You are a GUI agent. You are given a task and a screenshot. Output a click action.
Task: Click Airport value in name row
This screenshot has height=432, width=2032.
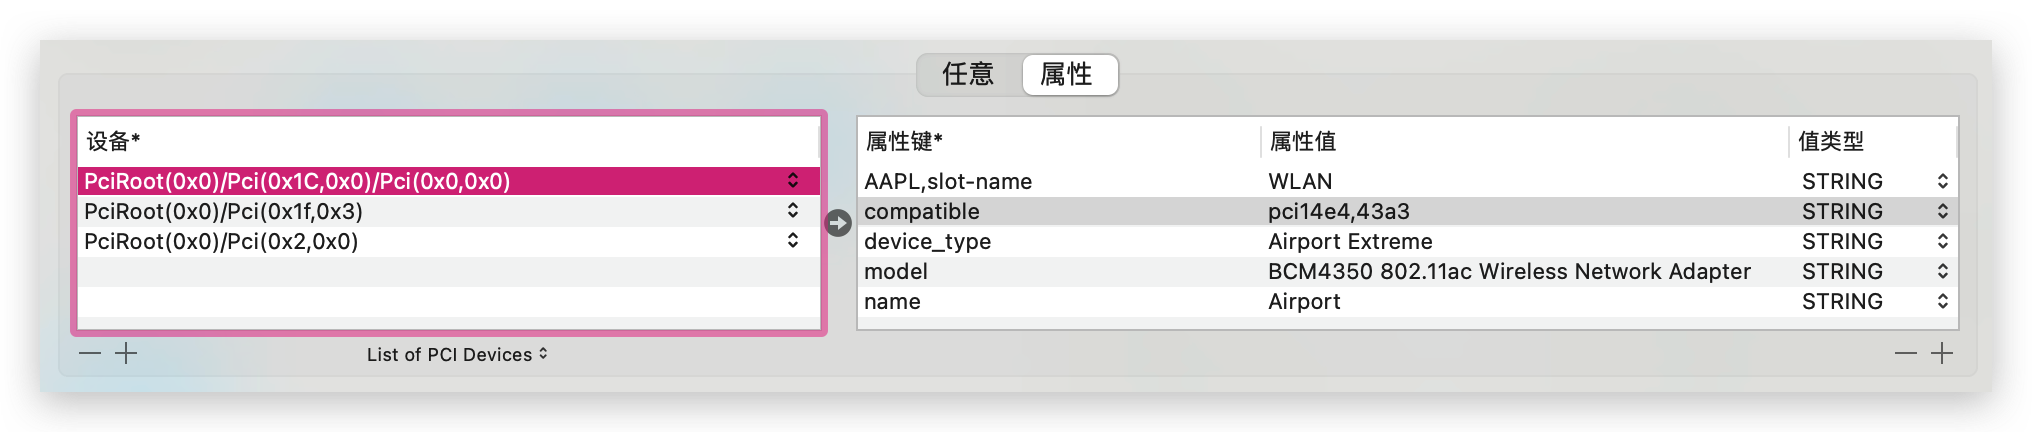[x=1304, y=301]
